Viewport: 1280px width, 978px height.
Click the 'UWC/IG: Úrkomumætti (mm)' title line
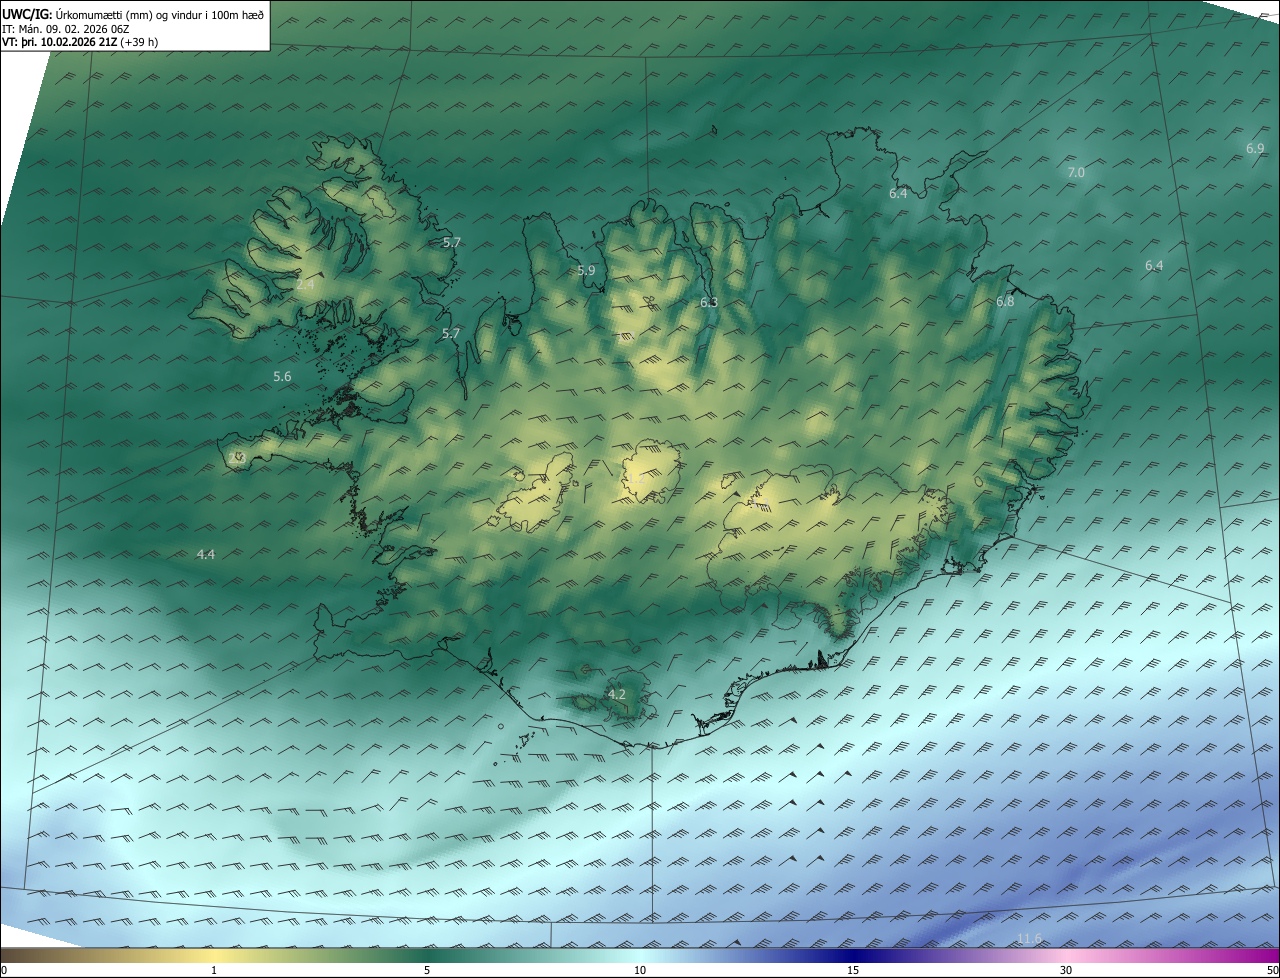(x=133, y=15)
